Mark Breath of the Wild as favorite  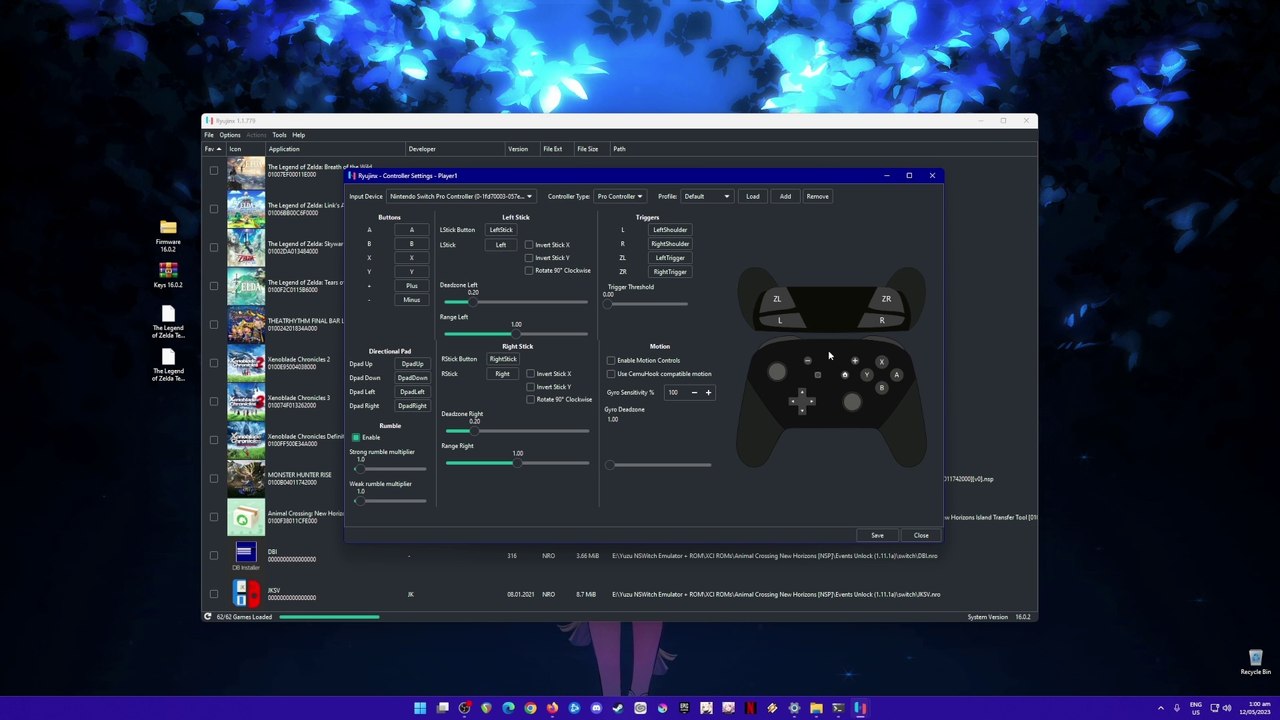tap(214, 171)
